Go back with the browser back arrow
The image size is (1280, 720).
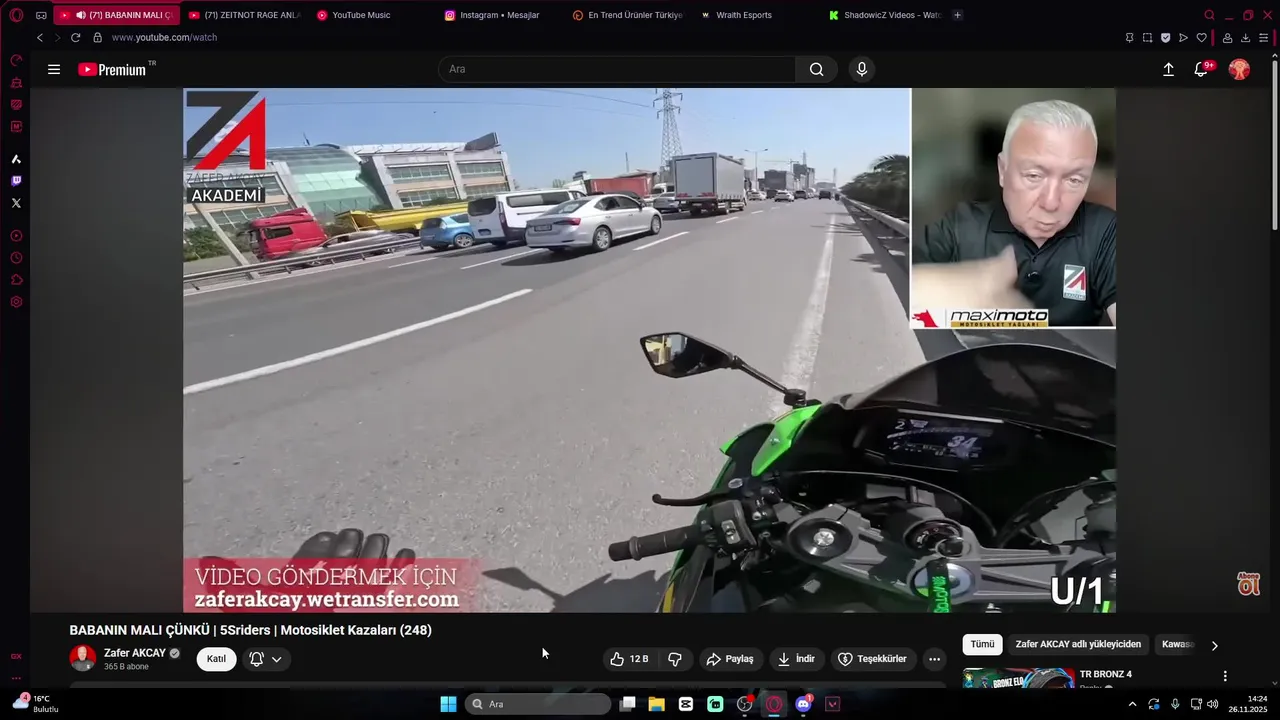(40, 37)
